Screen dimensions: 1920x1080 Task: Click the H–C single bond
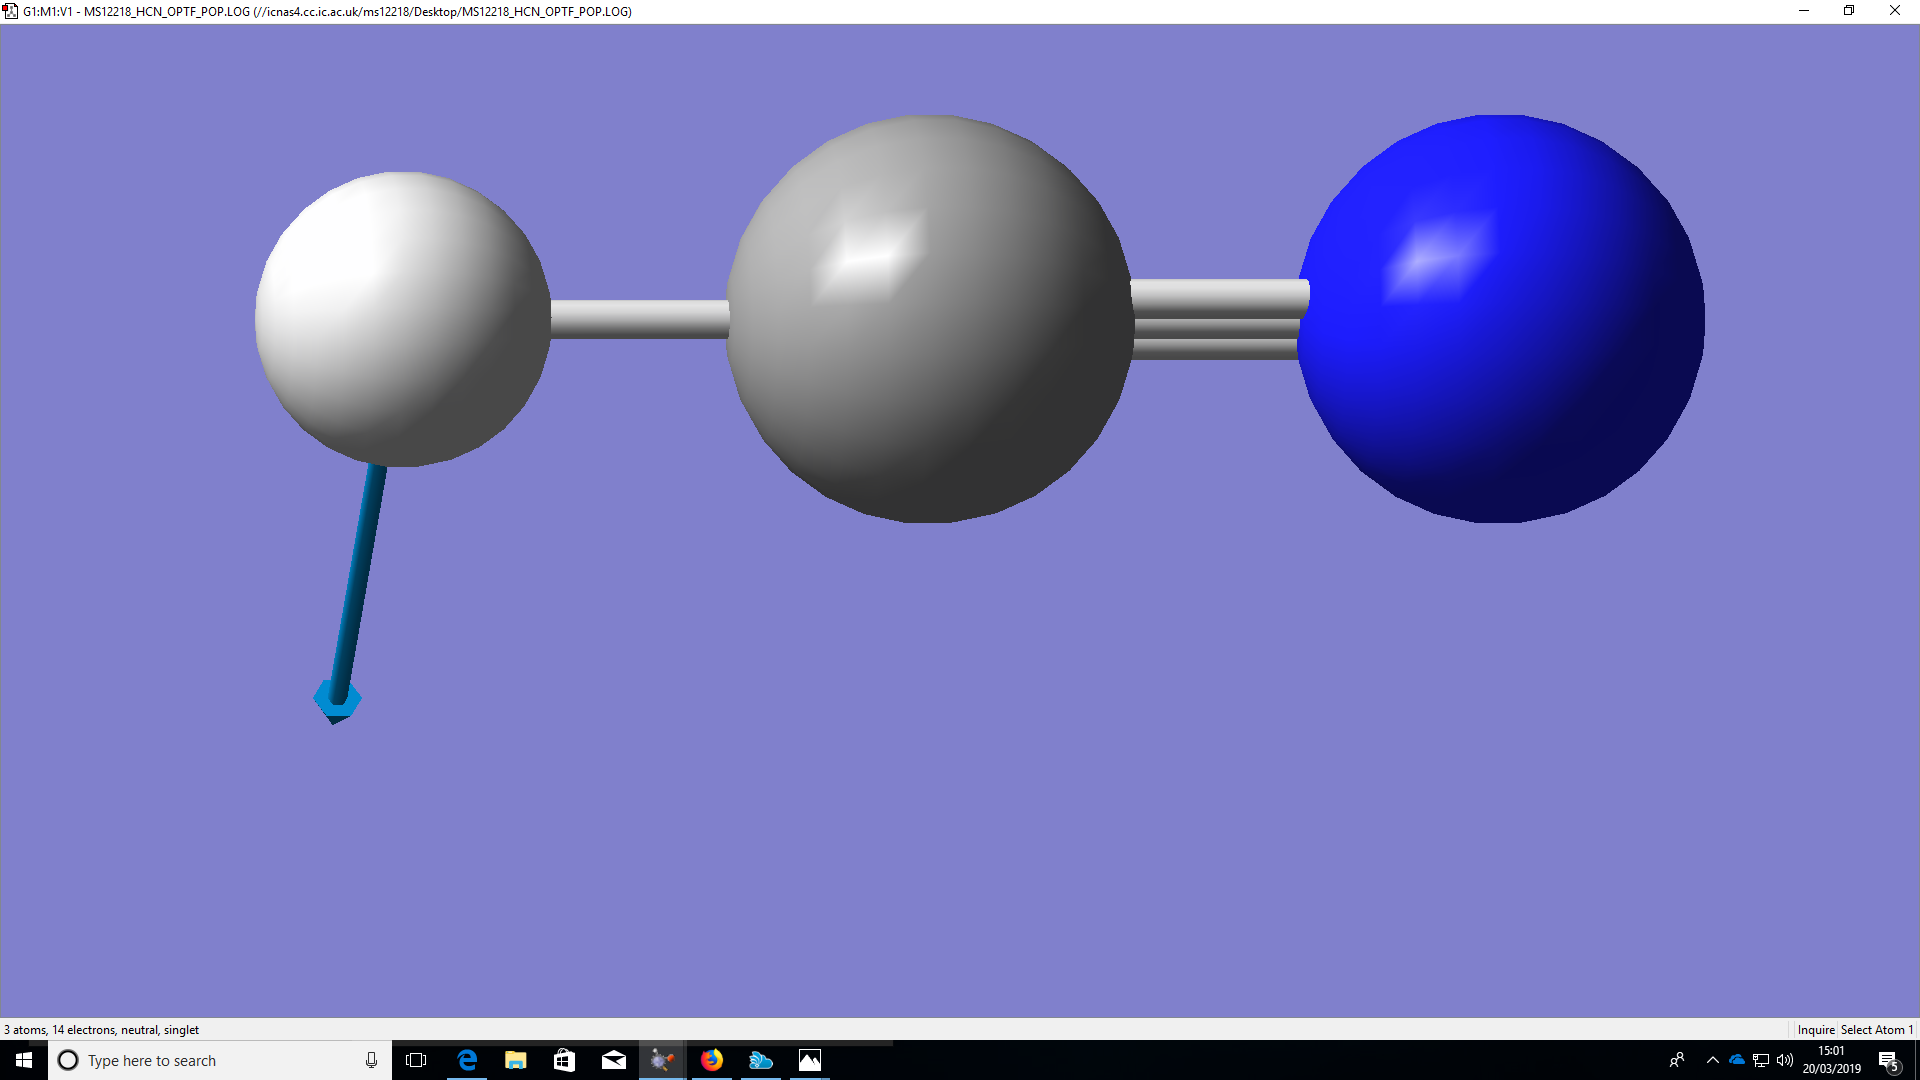(x=640, y=319)
